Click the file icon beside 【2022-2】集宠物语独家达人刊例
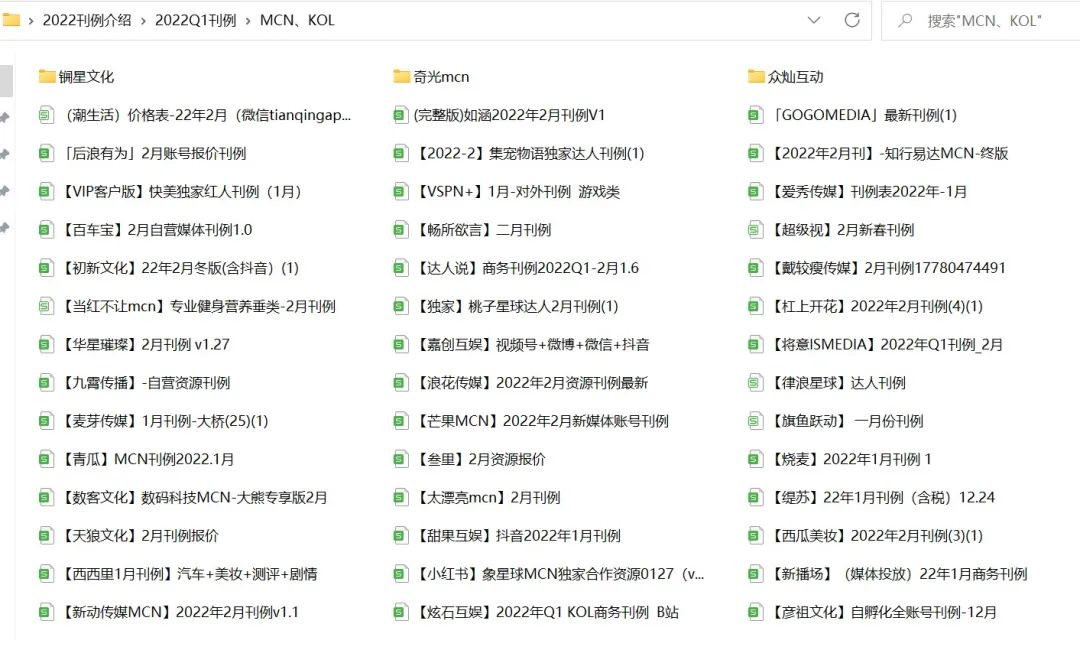 pos(401,154)
